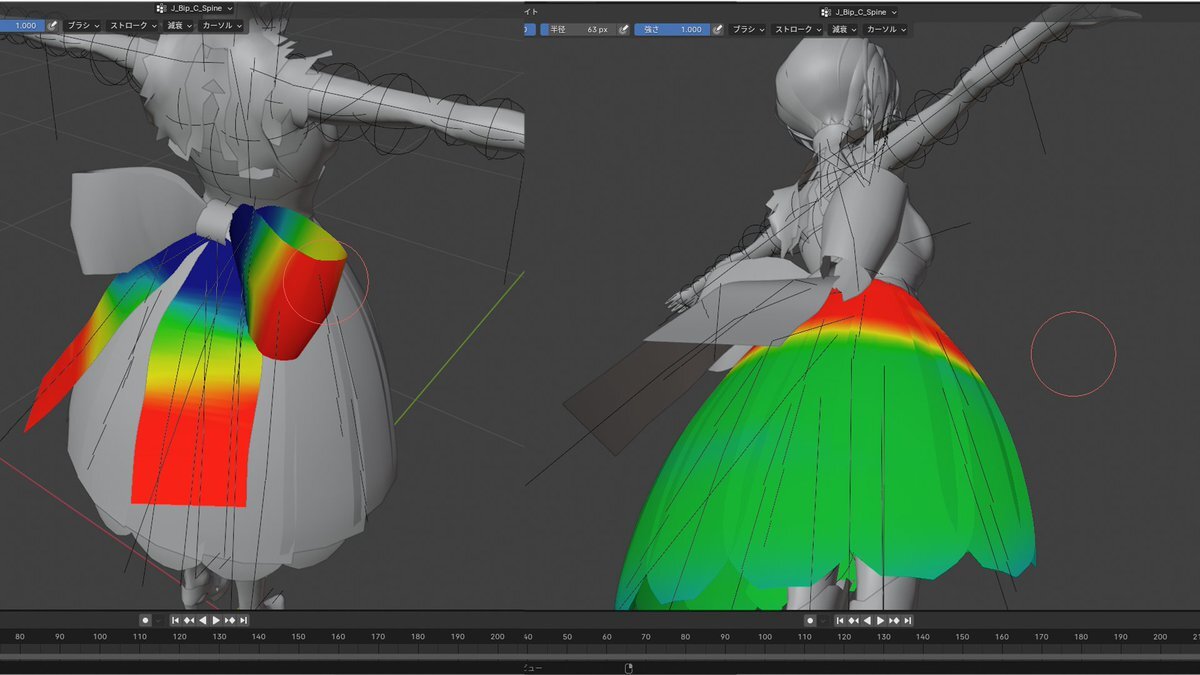Open the right viewport's ブラシ dropdown
Viewport: 1200px width, 675px height.
click(x=748, y=30)
